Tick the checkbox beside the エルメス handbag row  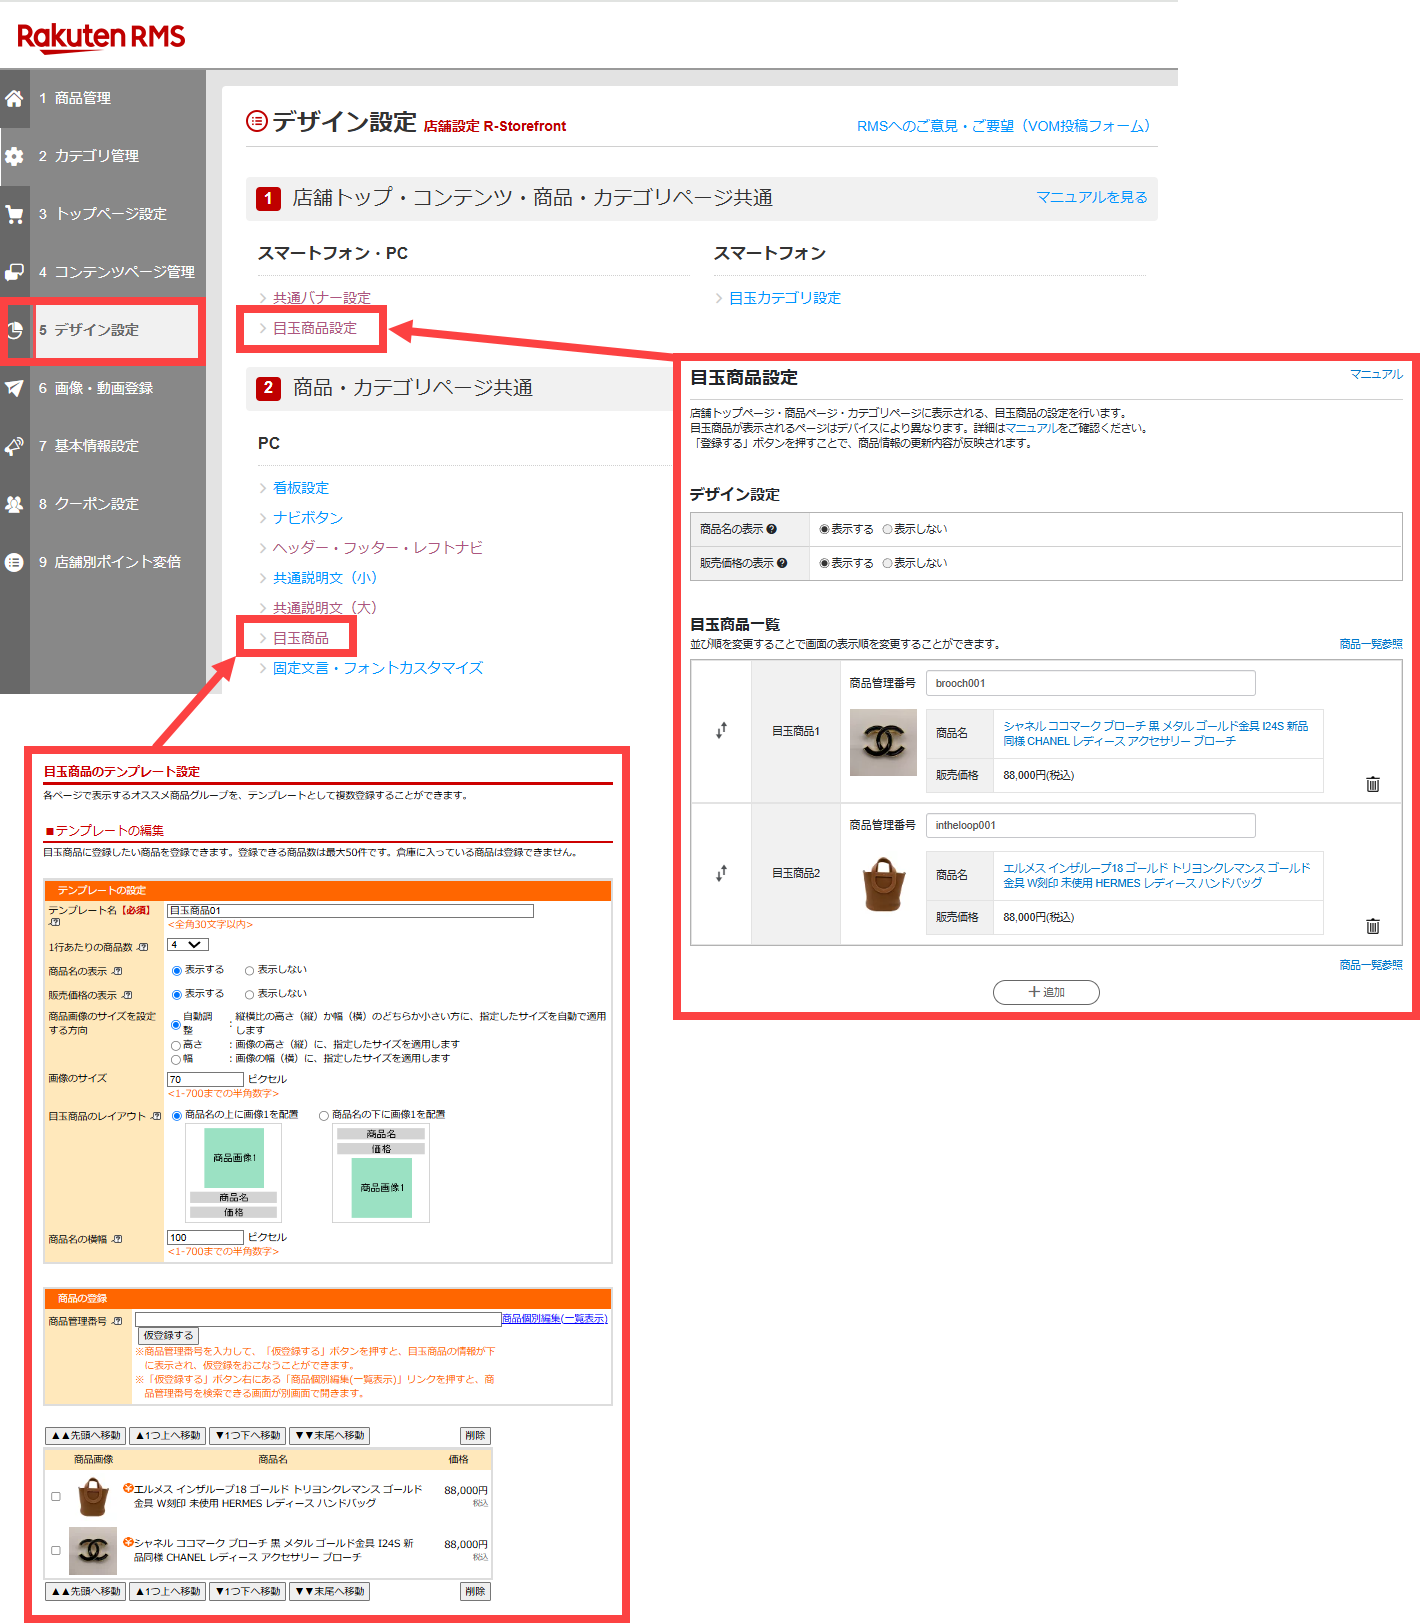coord(56,1496)
